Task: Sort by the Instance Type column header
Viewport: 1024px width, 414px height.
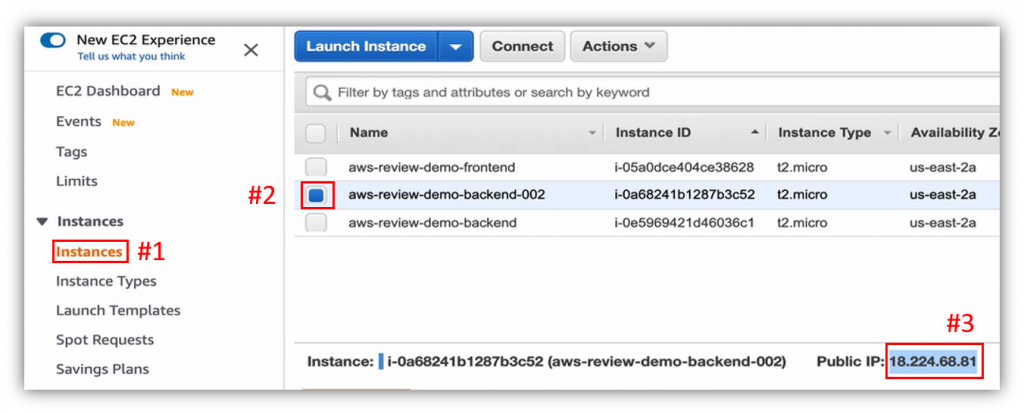Action: (x=824, y=133)
